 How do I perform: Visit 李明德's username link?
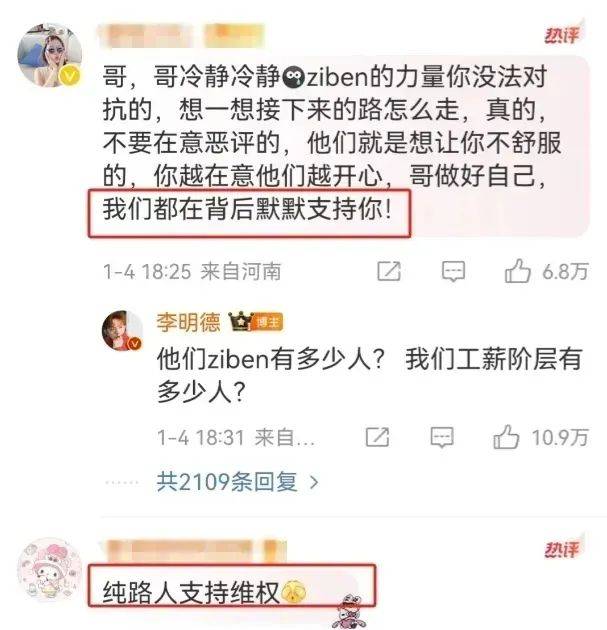pos(188,322)
